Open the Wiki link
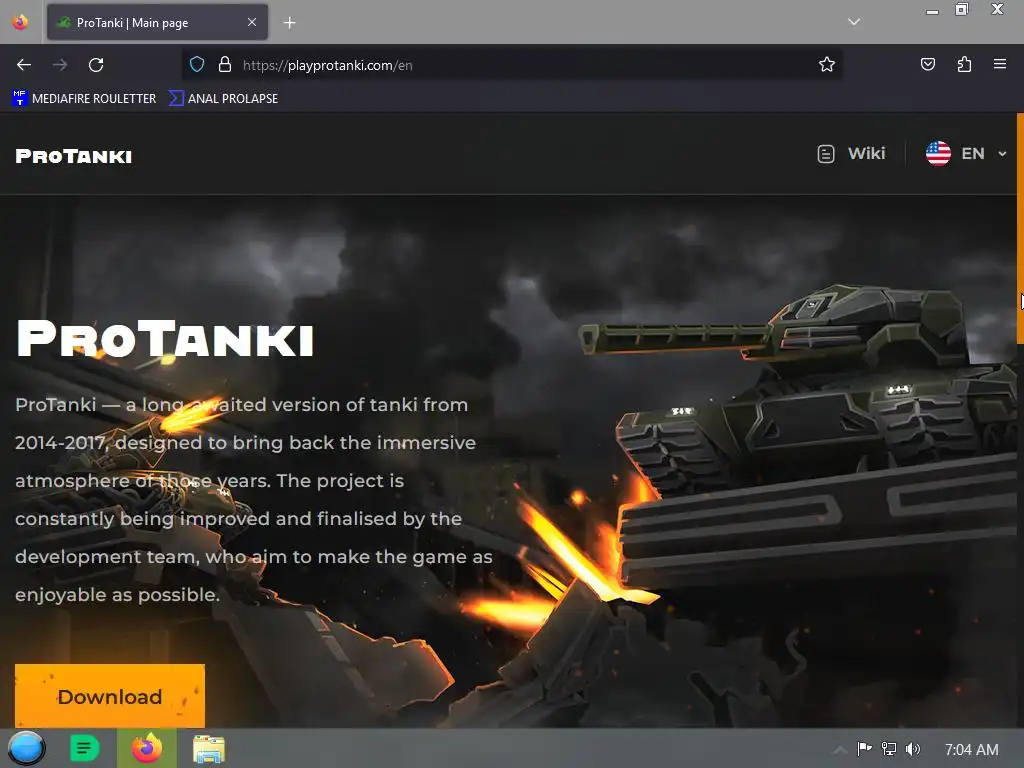Screen dimensions: 1024x768 pos(852,153)
